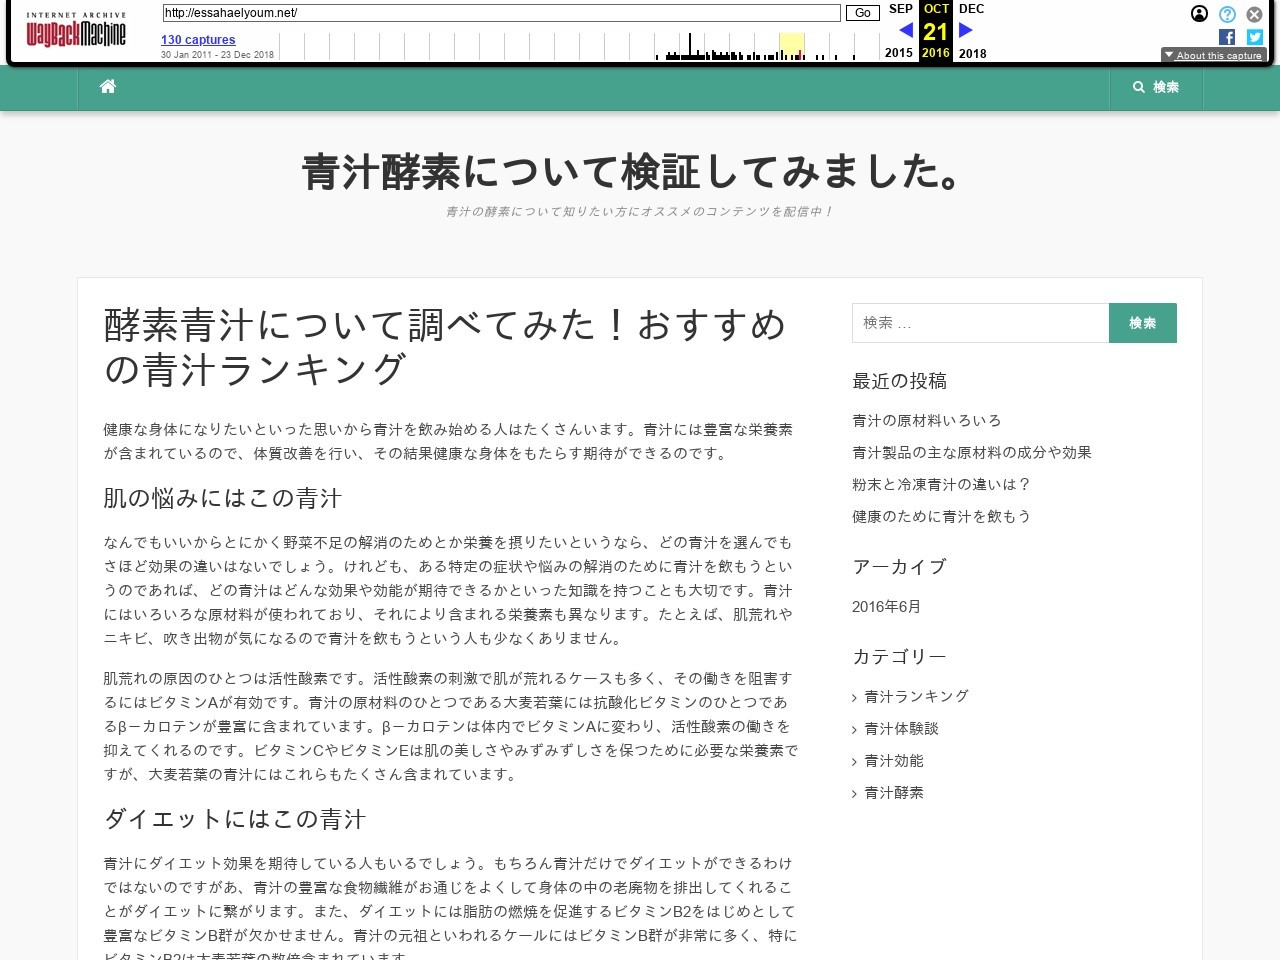Image resolution: width=1280 pixels, height=960 pixels.
Task: Click the highlighted 2016 timeline section
Action: click(x=791, y=46)
